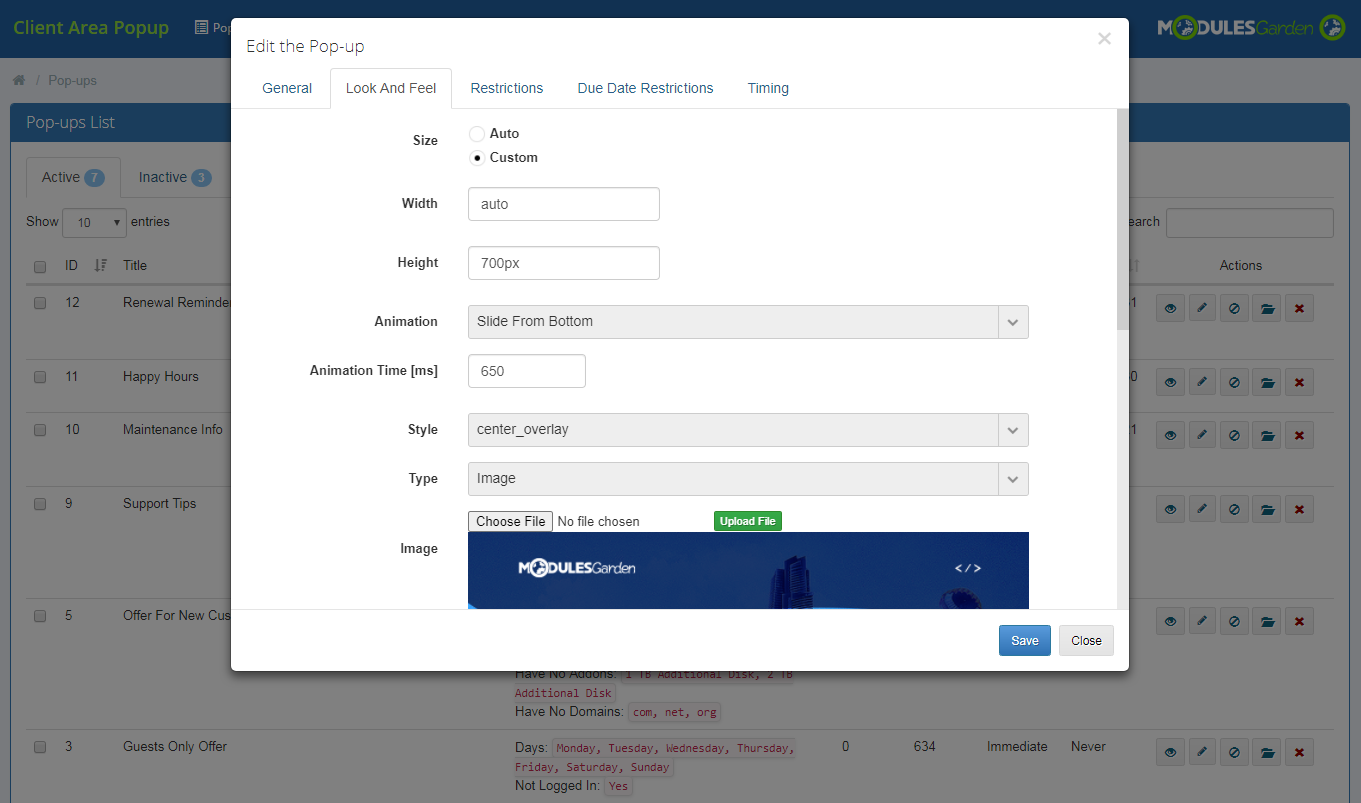Screen dimensions: 1361x803
Task: Preview the Offer For New Customers pop-up
Action: (1170, 621)
